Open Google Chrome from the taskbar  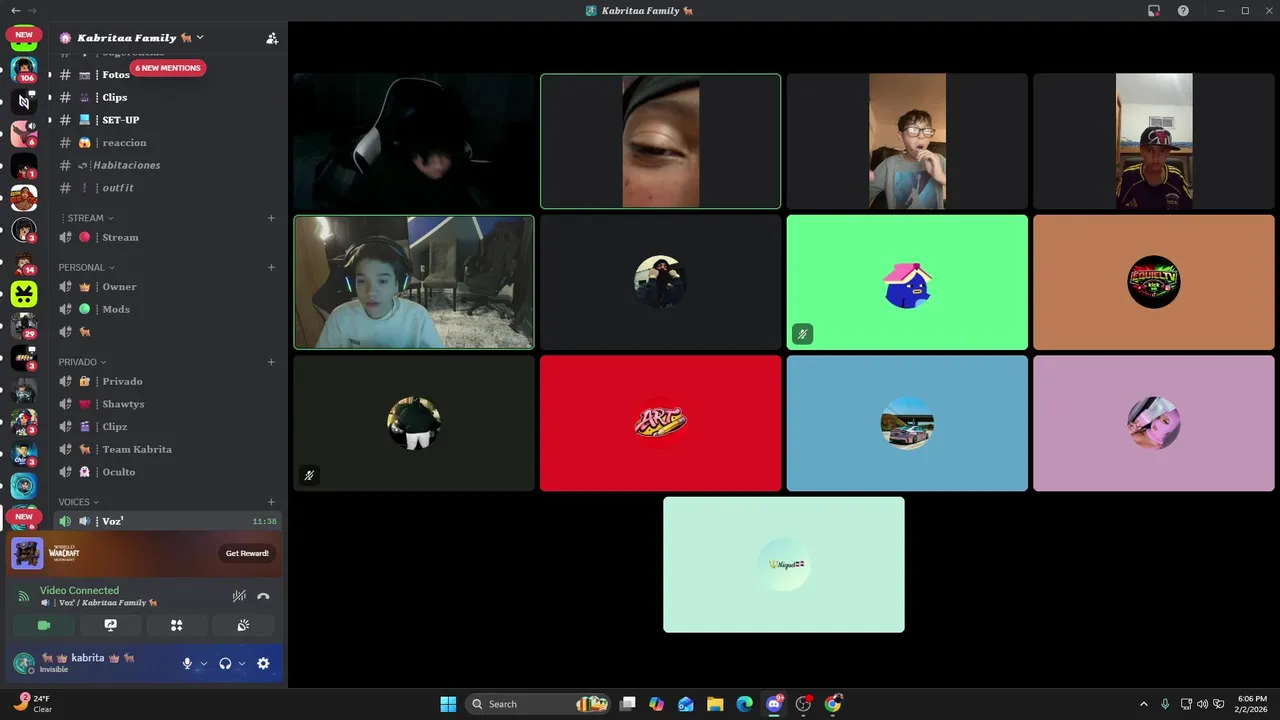833,704
